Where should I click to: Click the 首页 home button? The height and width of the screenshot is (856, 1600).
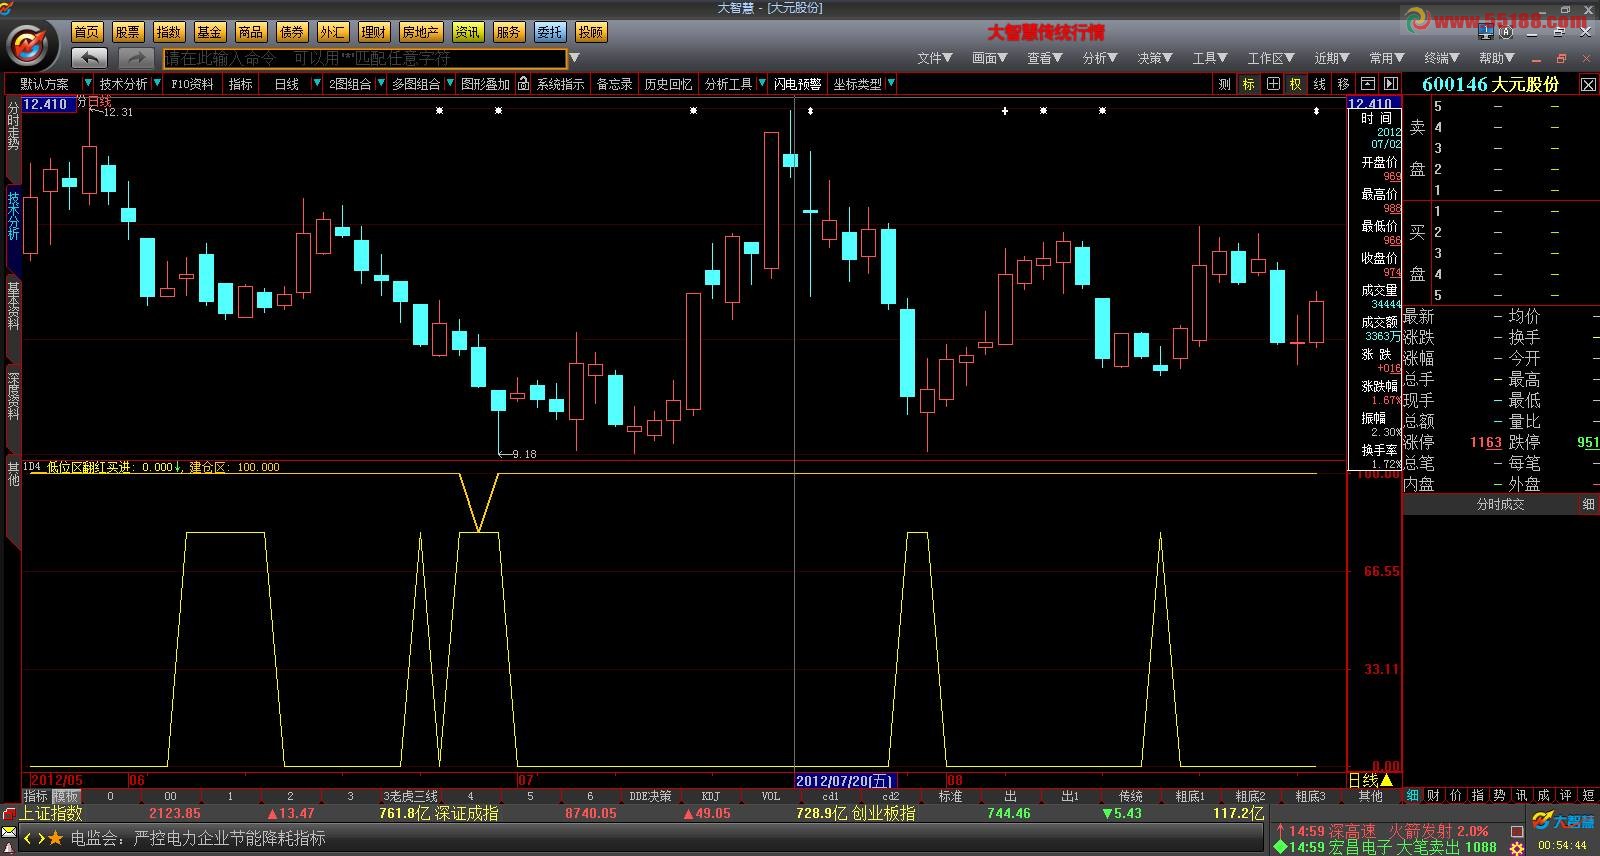87,32
